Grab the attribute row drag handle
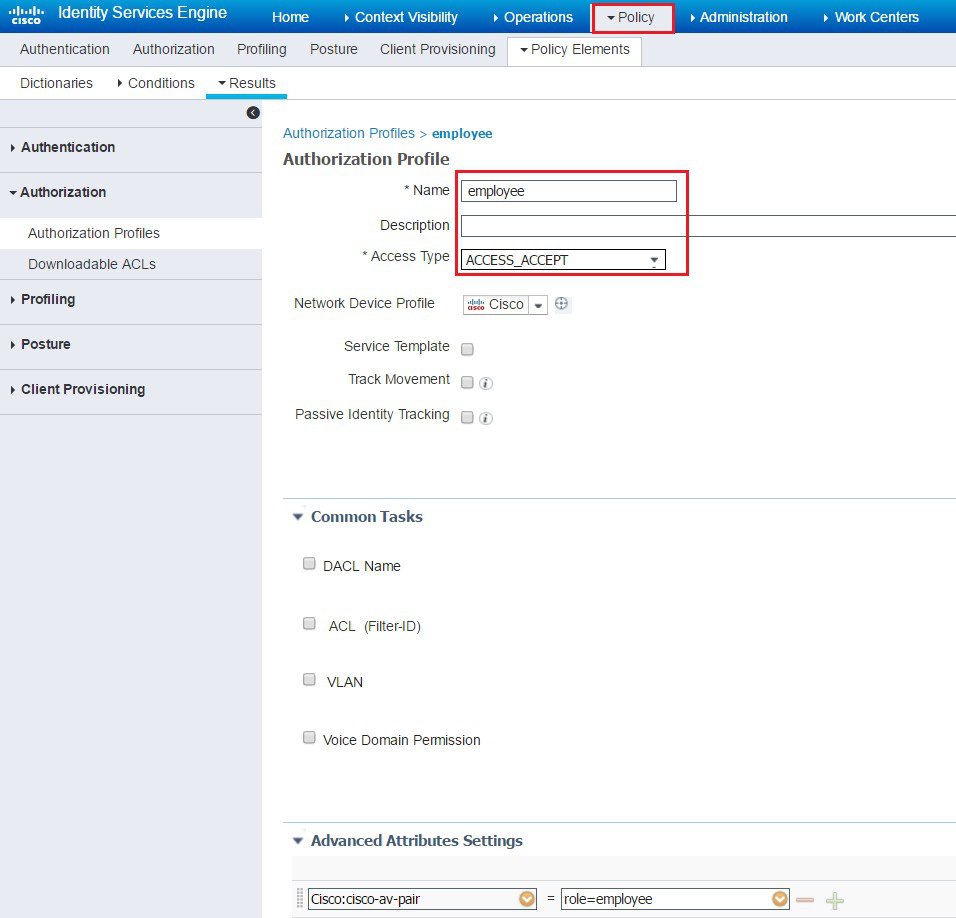The image size is (956, 918). [x=299, y=898]
